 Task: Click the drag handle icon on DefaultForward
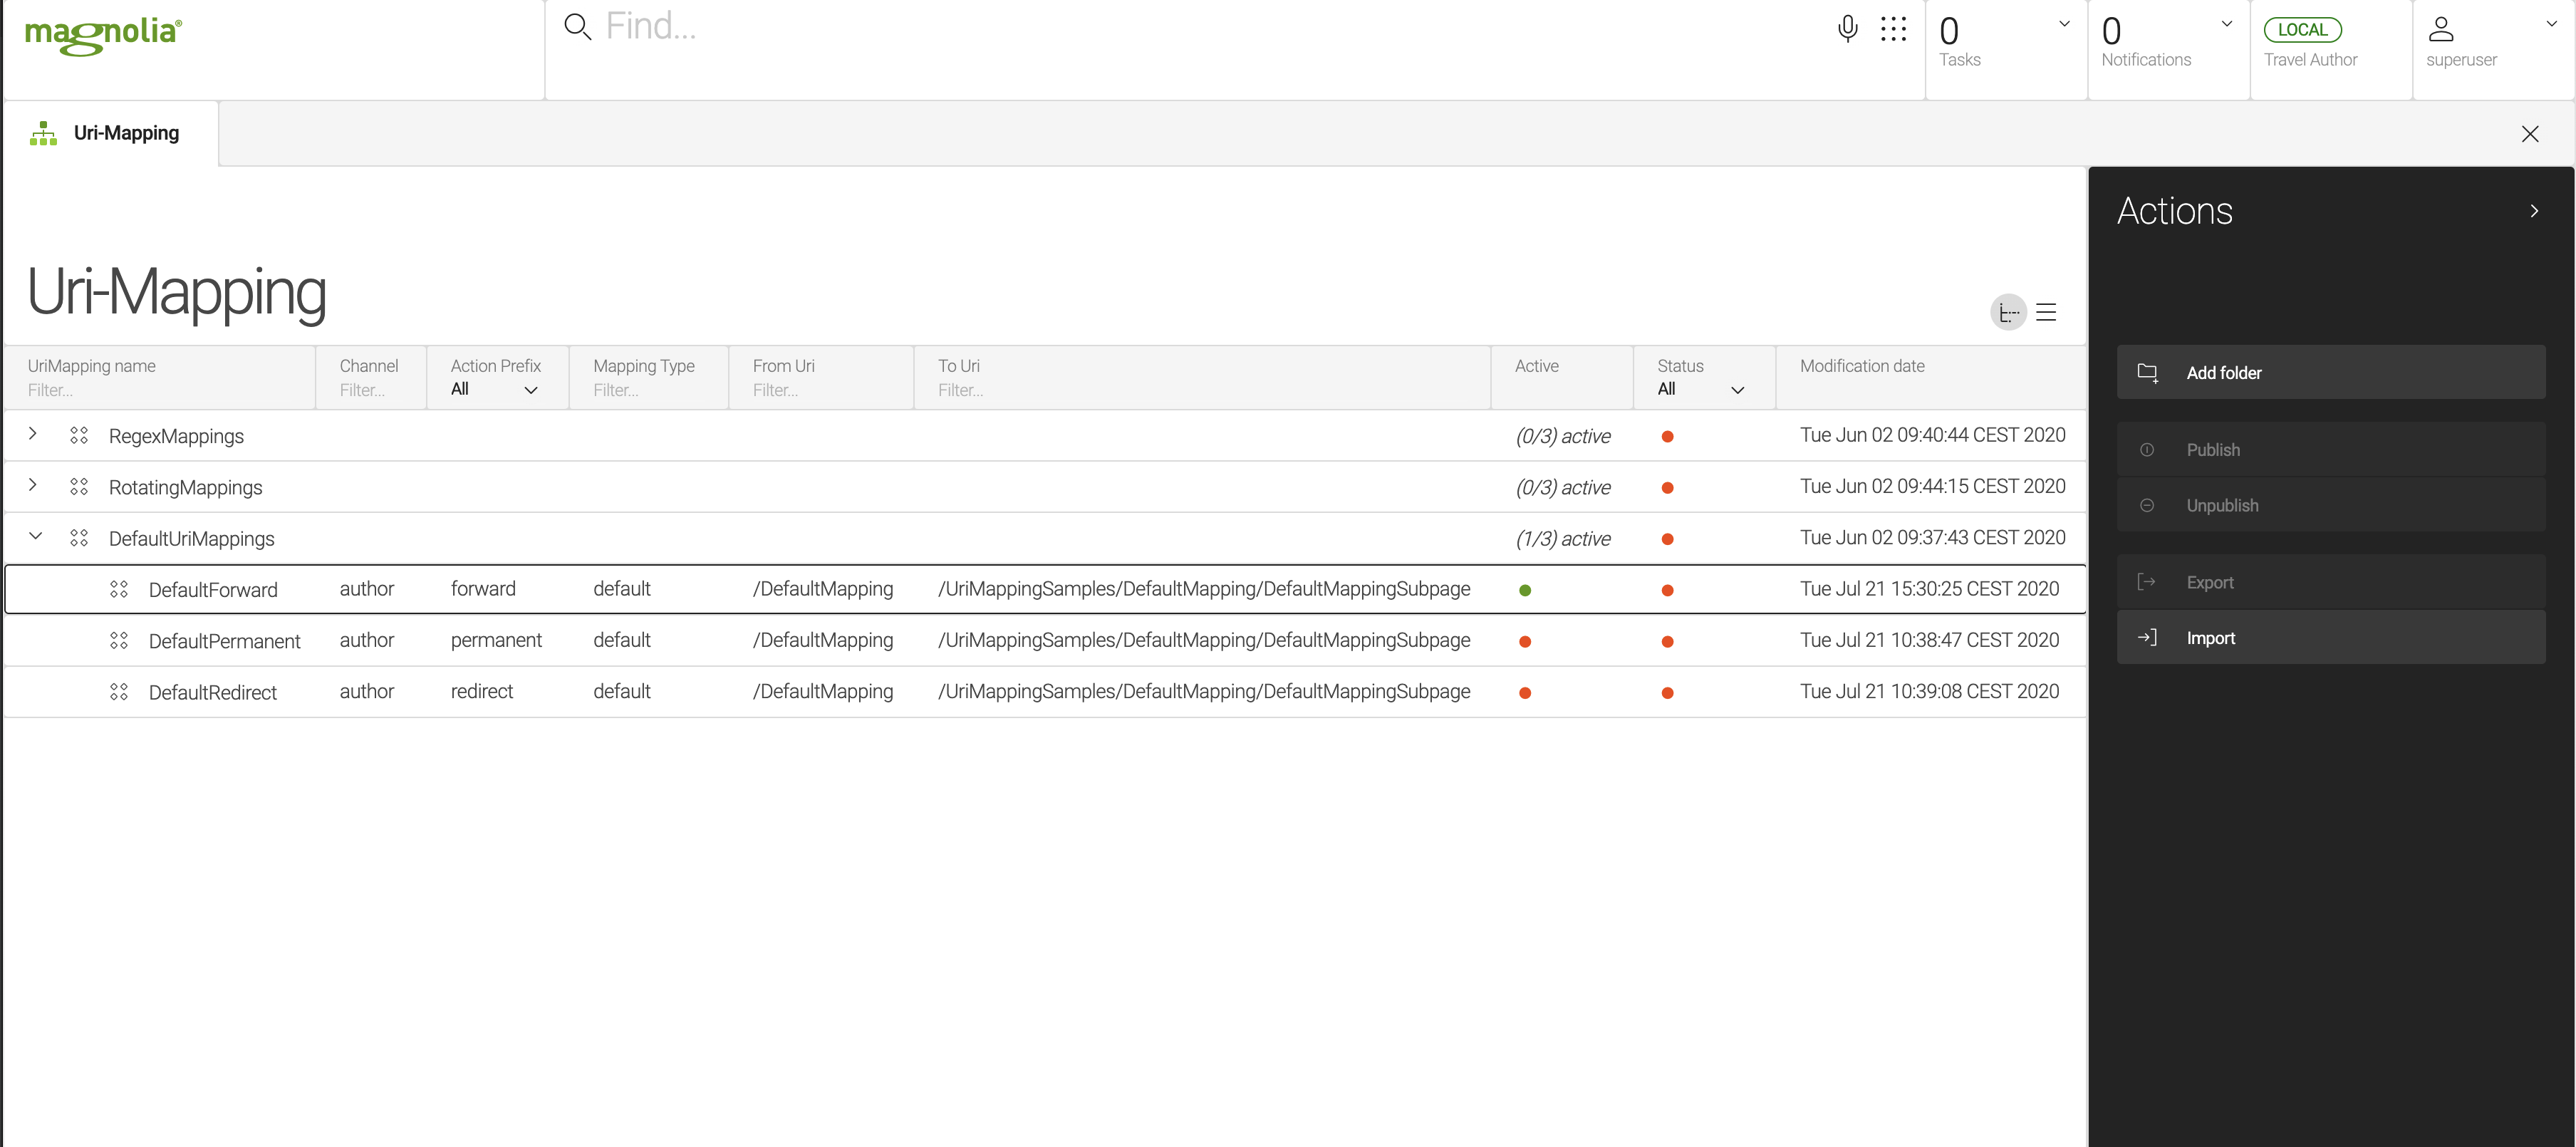(117, 588)
